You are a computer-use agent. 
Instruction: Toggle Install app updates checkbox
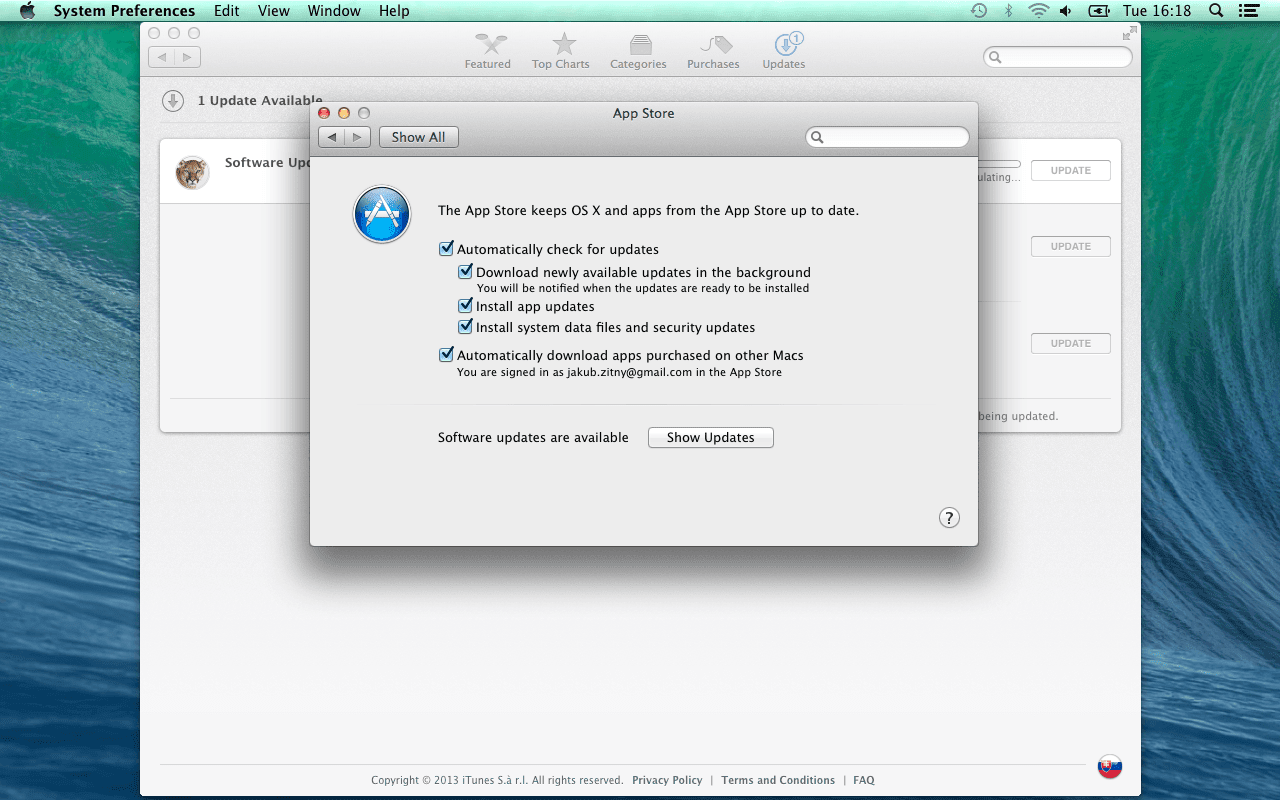[465, 306]
